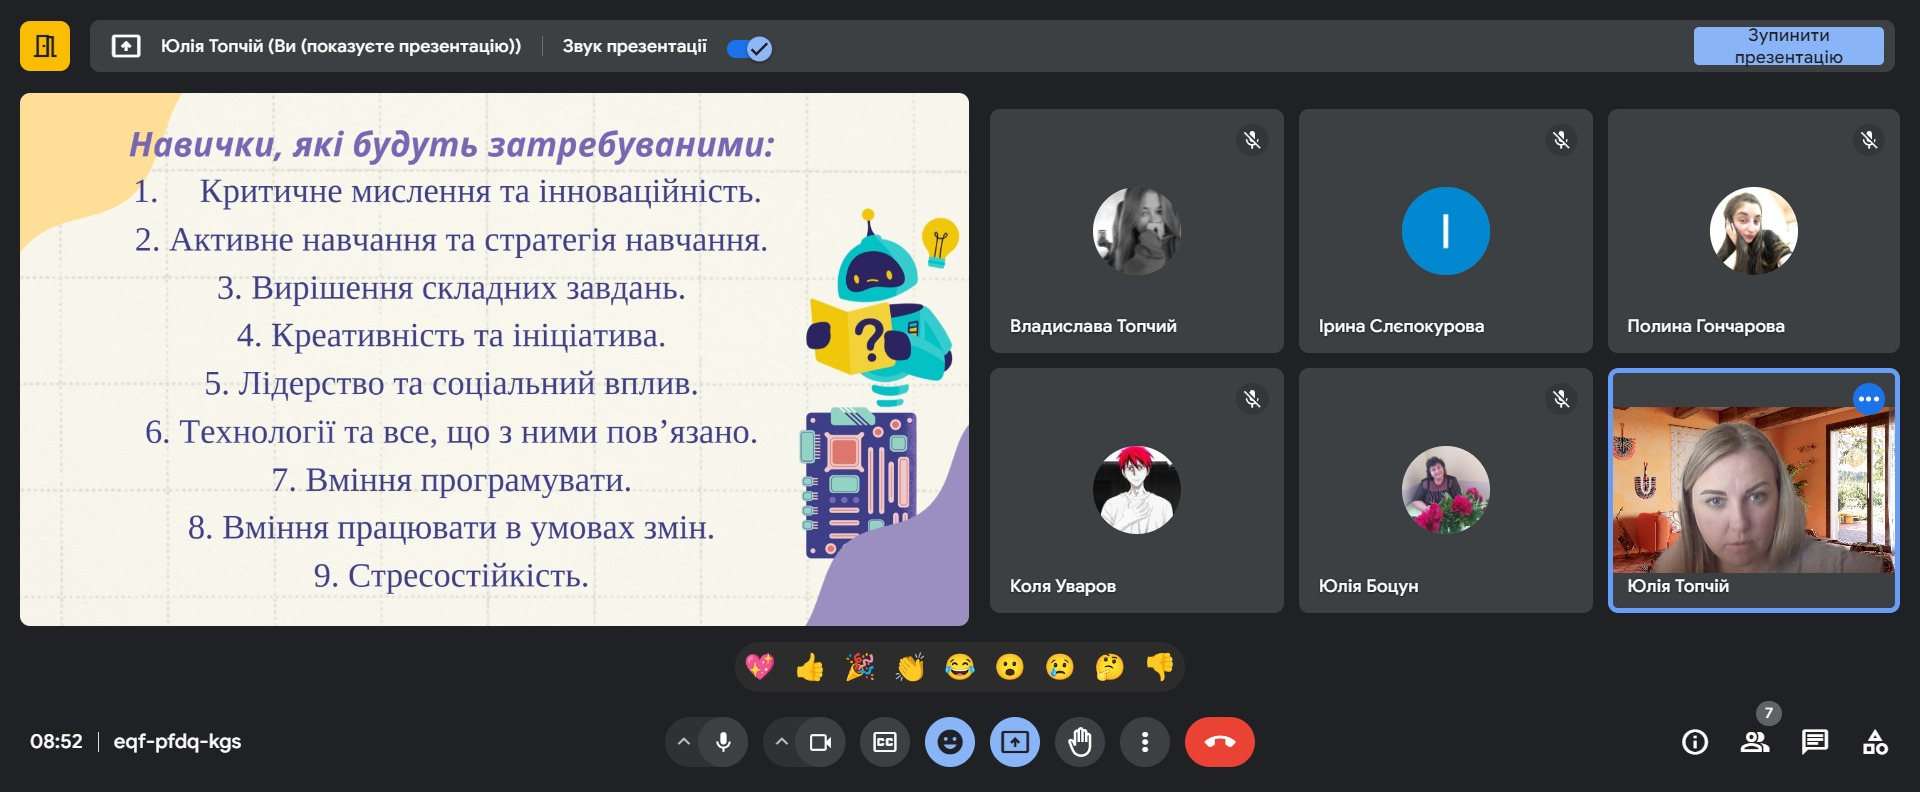Viewport: 1920px width, 792px height.
Task: Open the closed captions control
Action: tap(885, 742)
